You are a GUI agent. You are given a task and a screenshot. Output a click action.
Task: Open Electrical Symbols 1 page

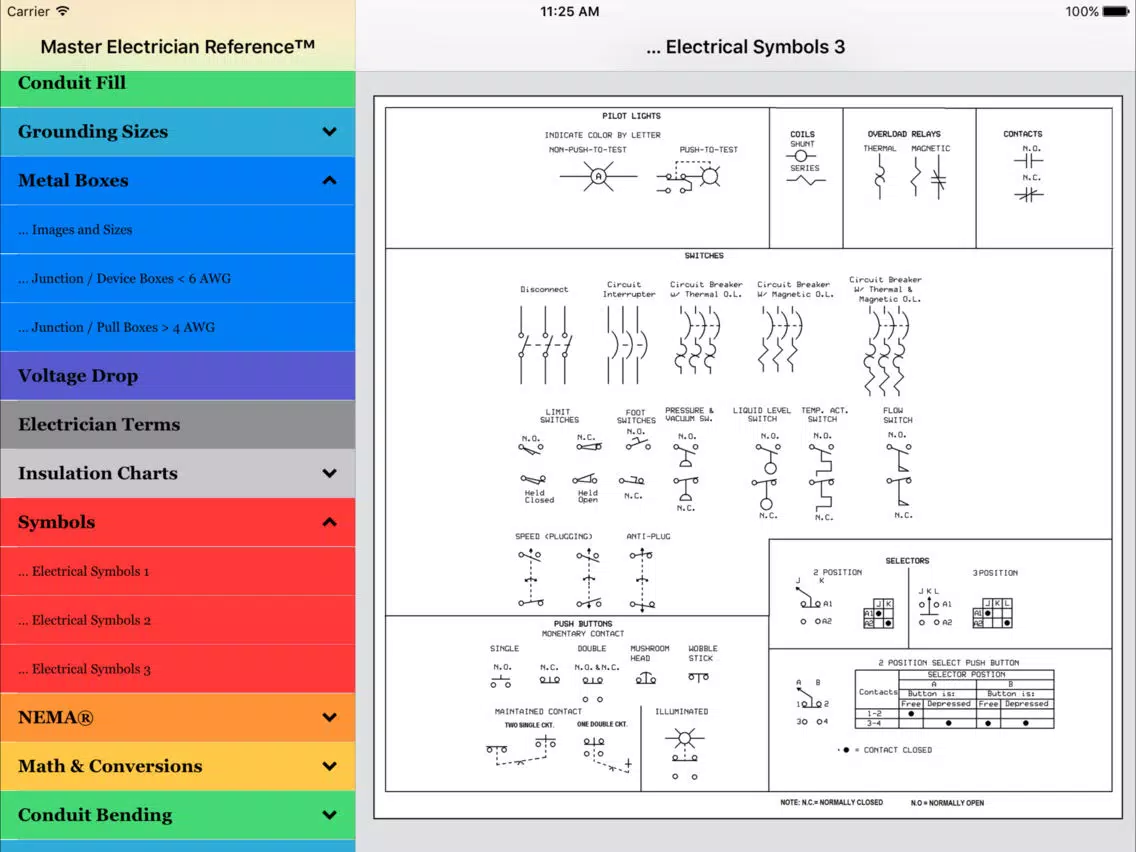pos(178,572)
